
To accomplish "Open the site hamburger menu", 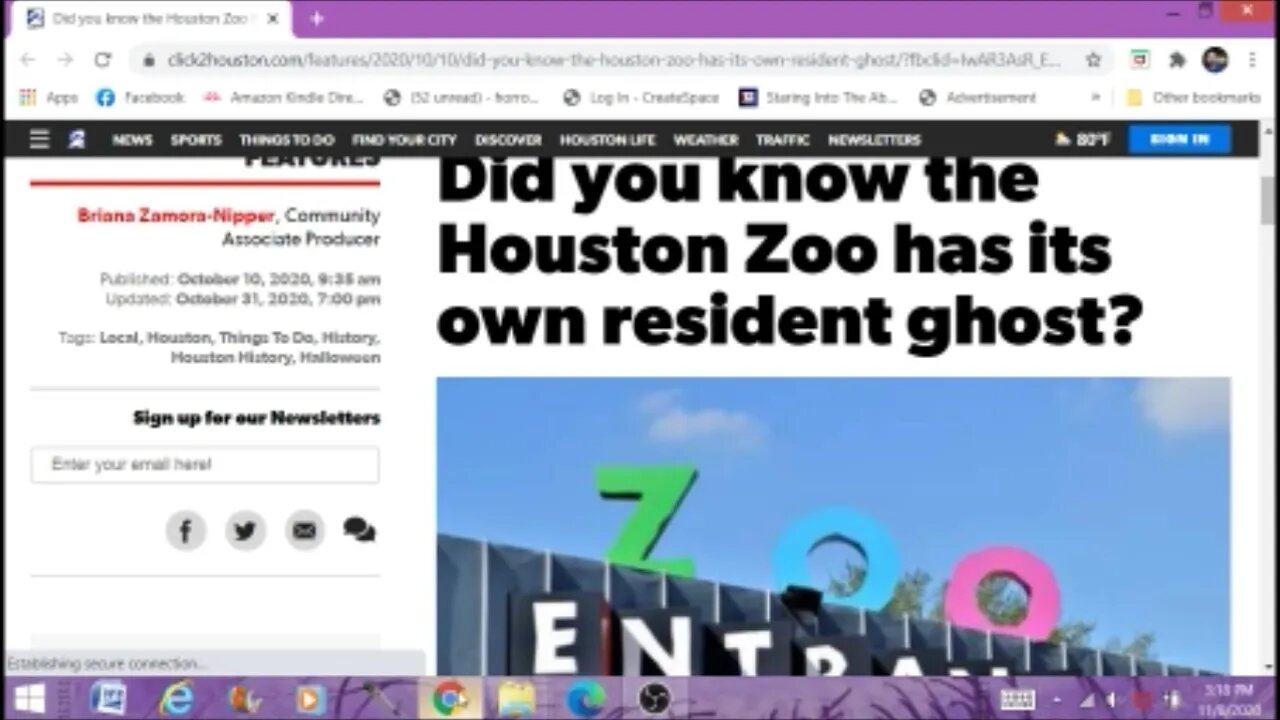I will (39, 139).
